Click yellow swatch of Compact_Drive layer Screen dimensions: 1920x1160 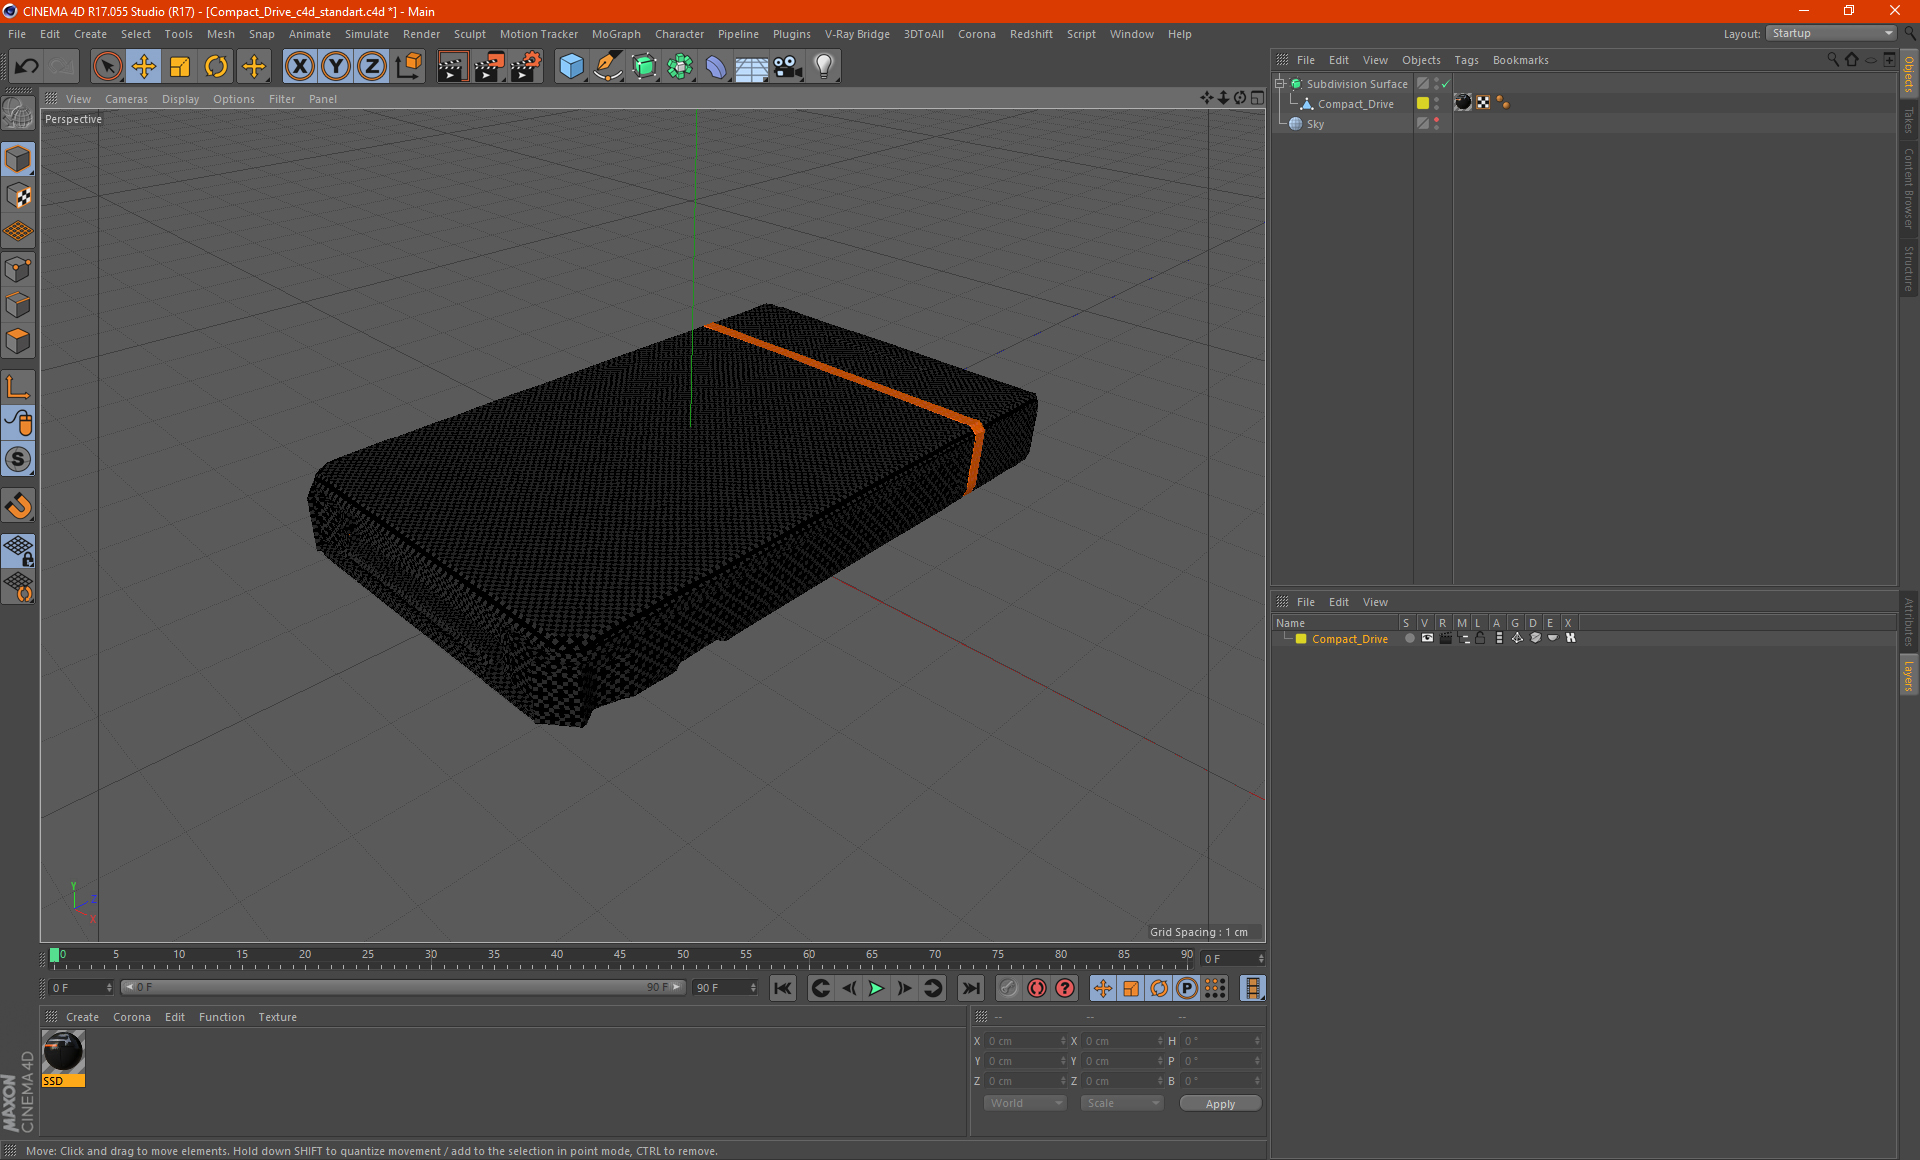[1301, 638]
